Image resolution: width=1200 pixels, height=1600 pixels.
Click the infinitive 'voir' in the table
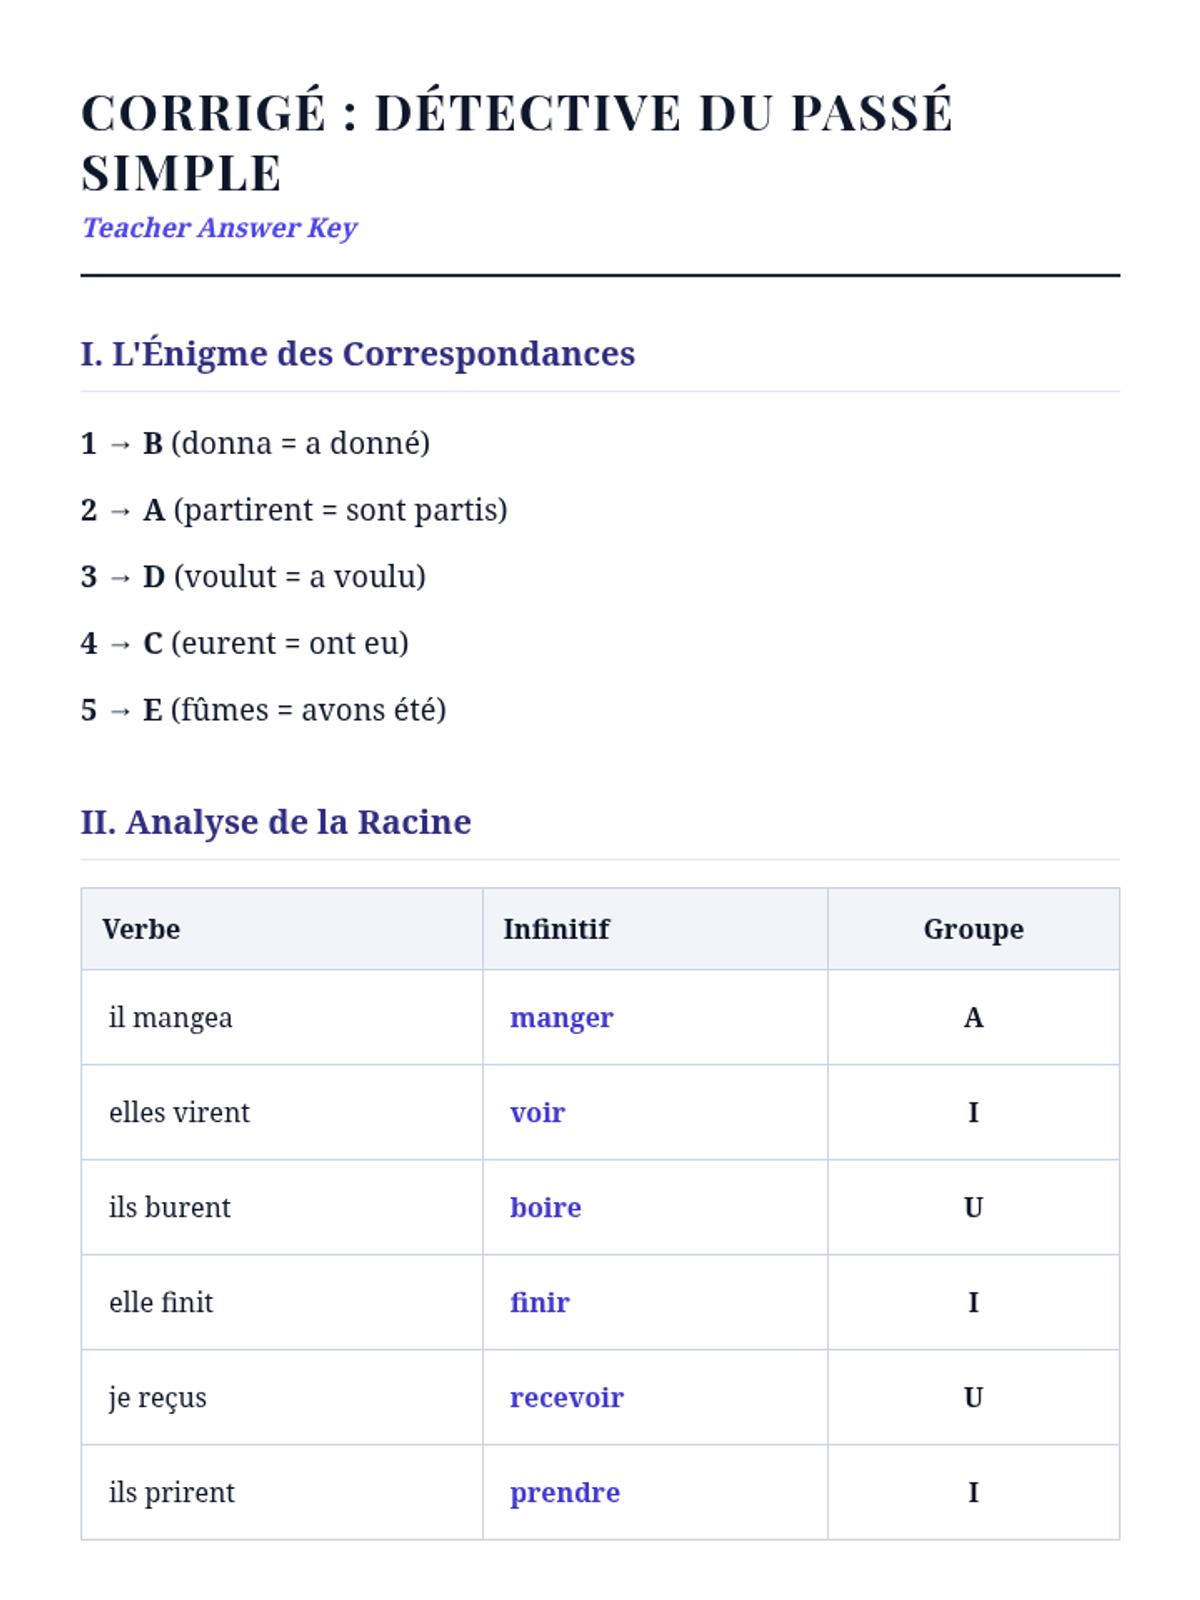(x=537, y=1113)
